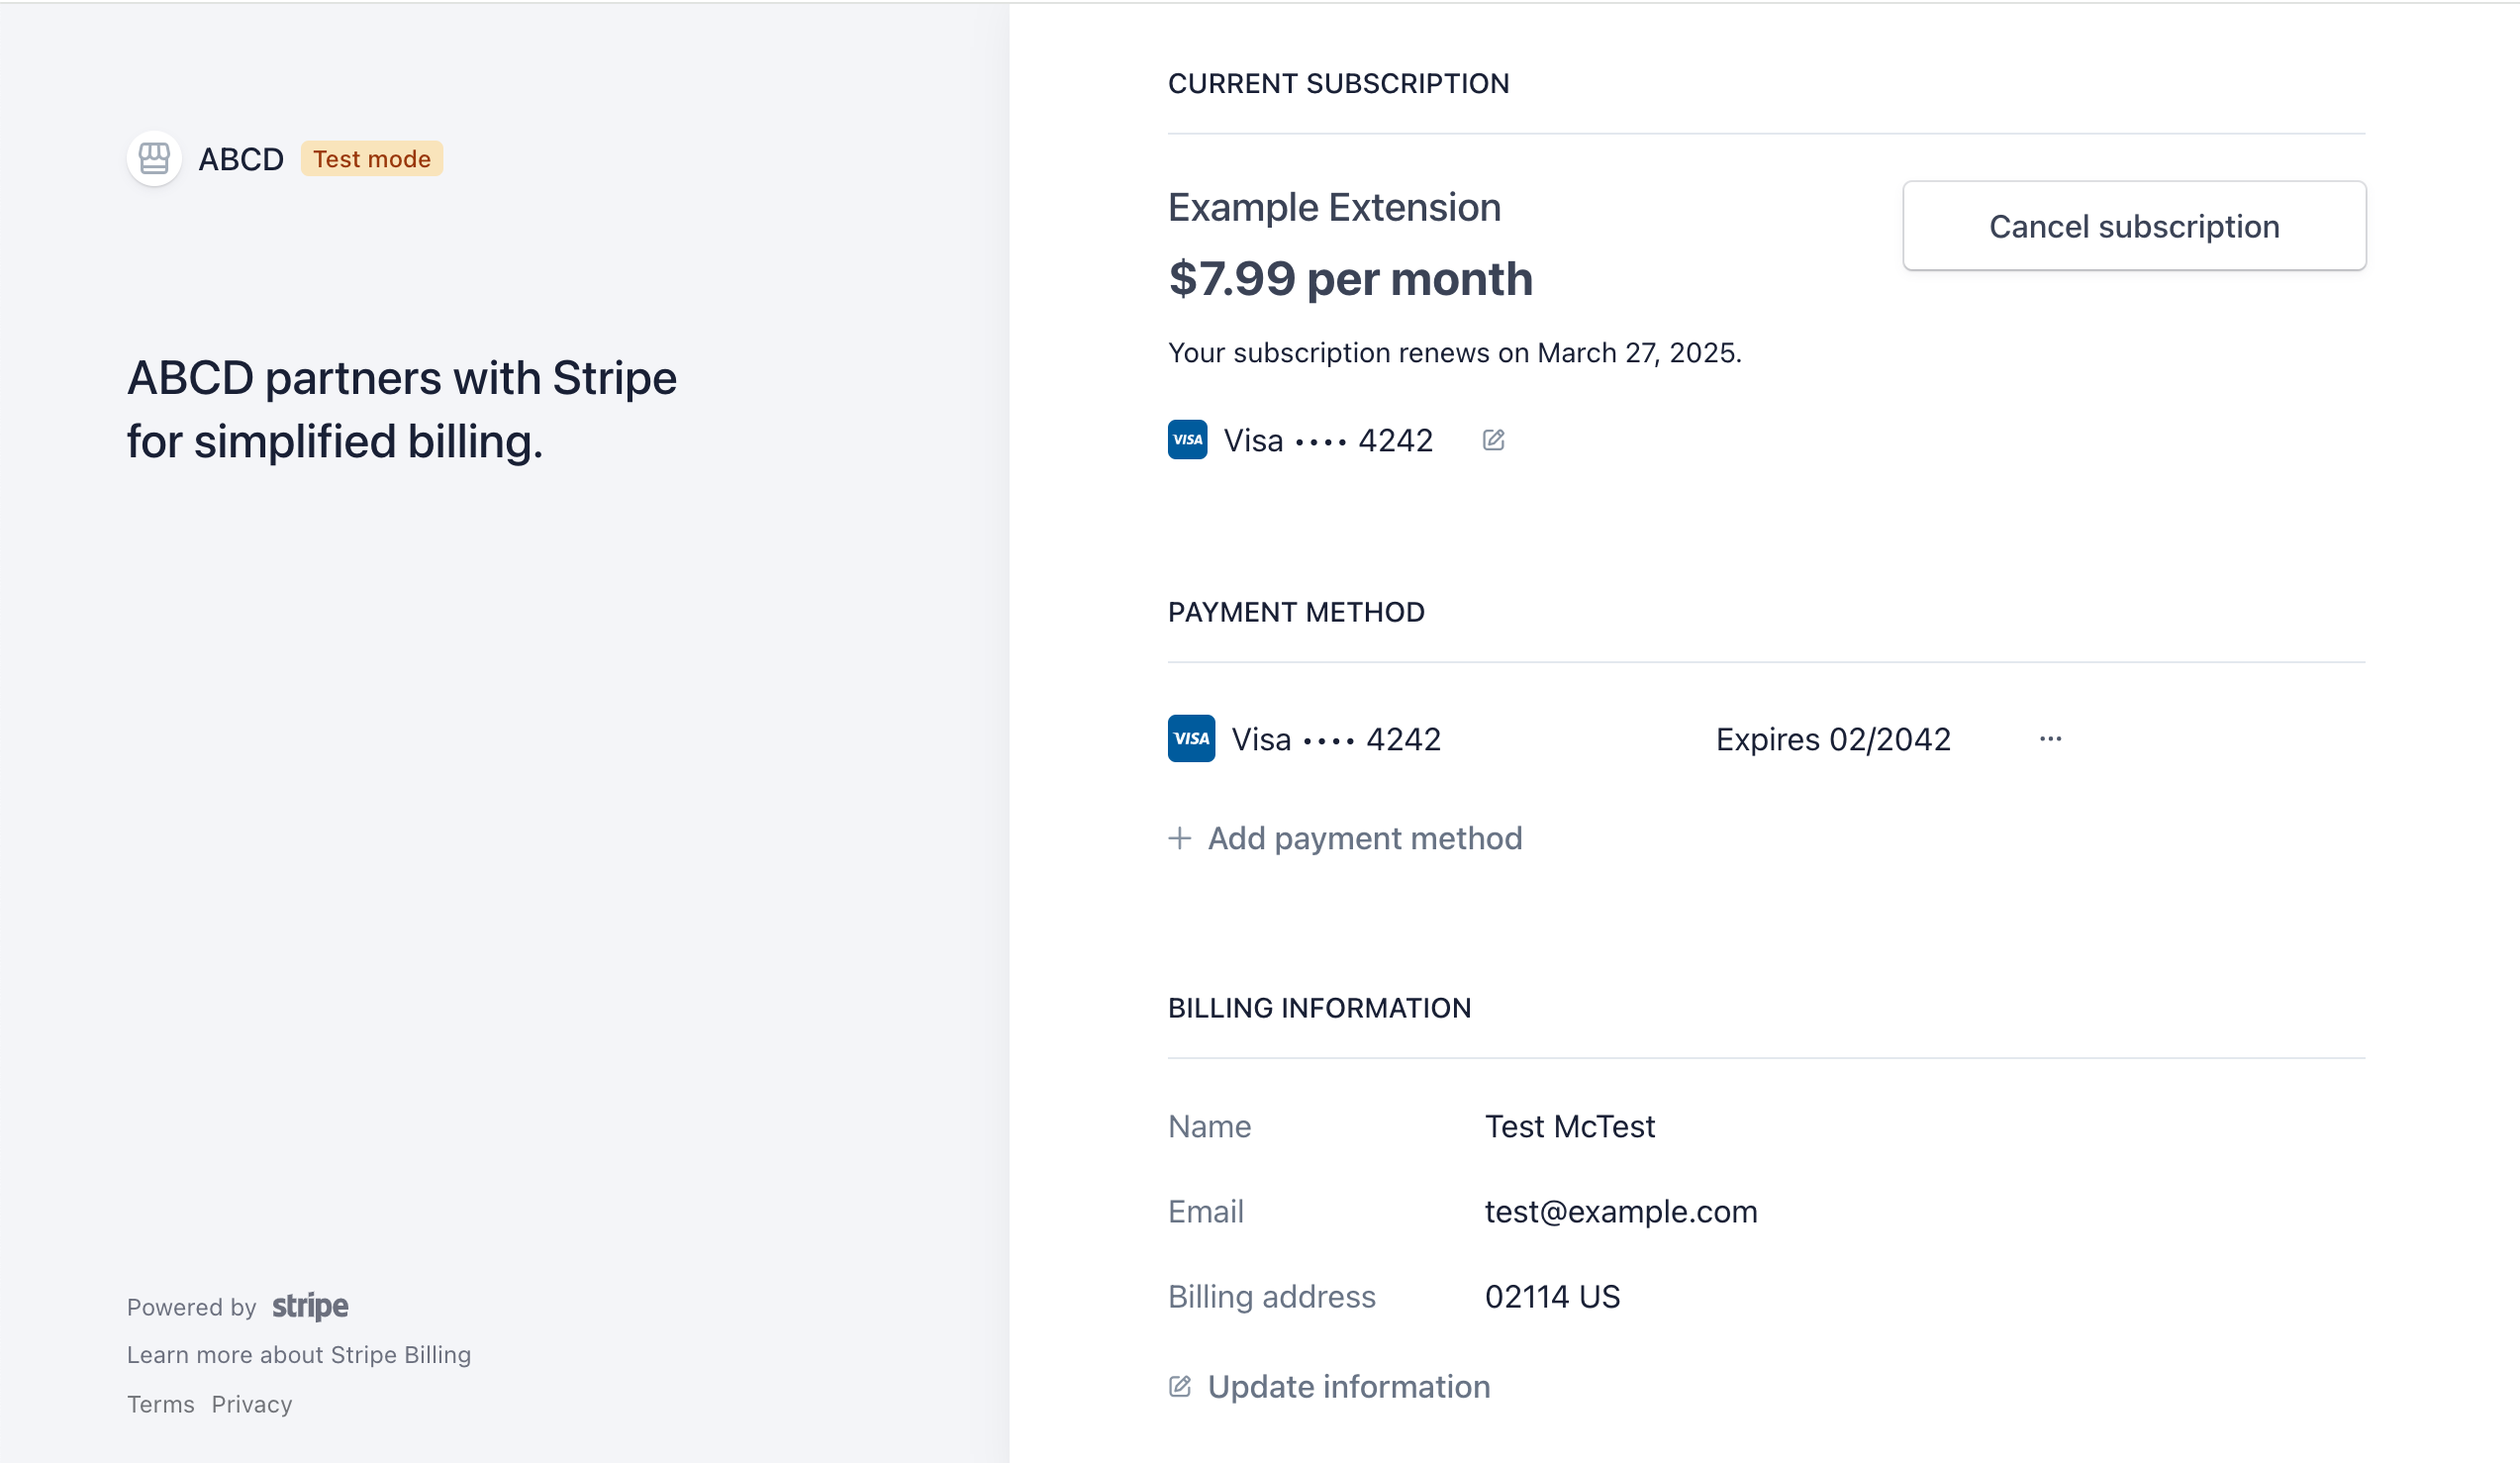This screenshot has width=2520, height=1463.
Task: Click the plus icon beside Add payment method
Action: pos(1179,838)
